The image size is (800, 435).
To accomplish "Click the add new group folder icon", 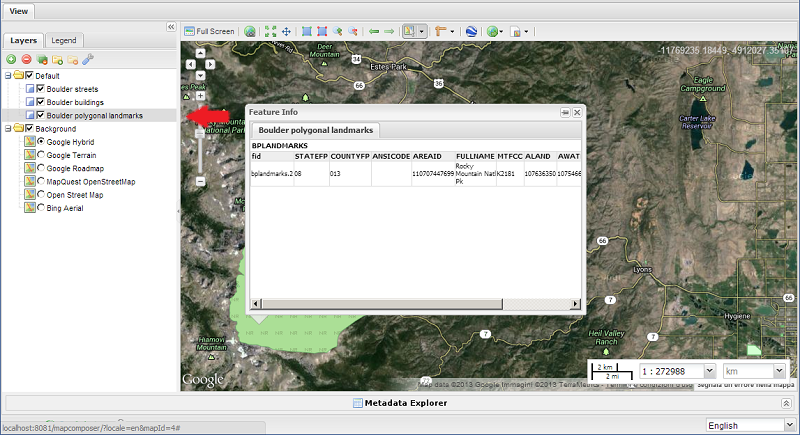I will coord(58,60).
